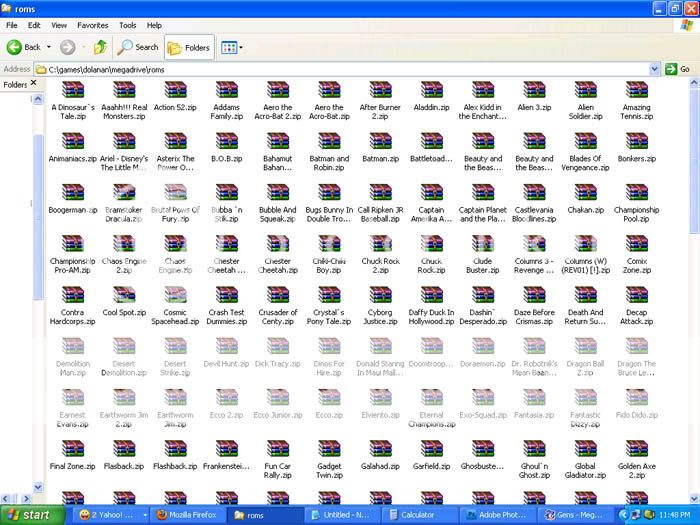Image resolution: width=700 pixels, height=525 pixels.
Task: Open the File menu
Action: point(12,25)
